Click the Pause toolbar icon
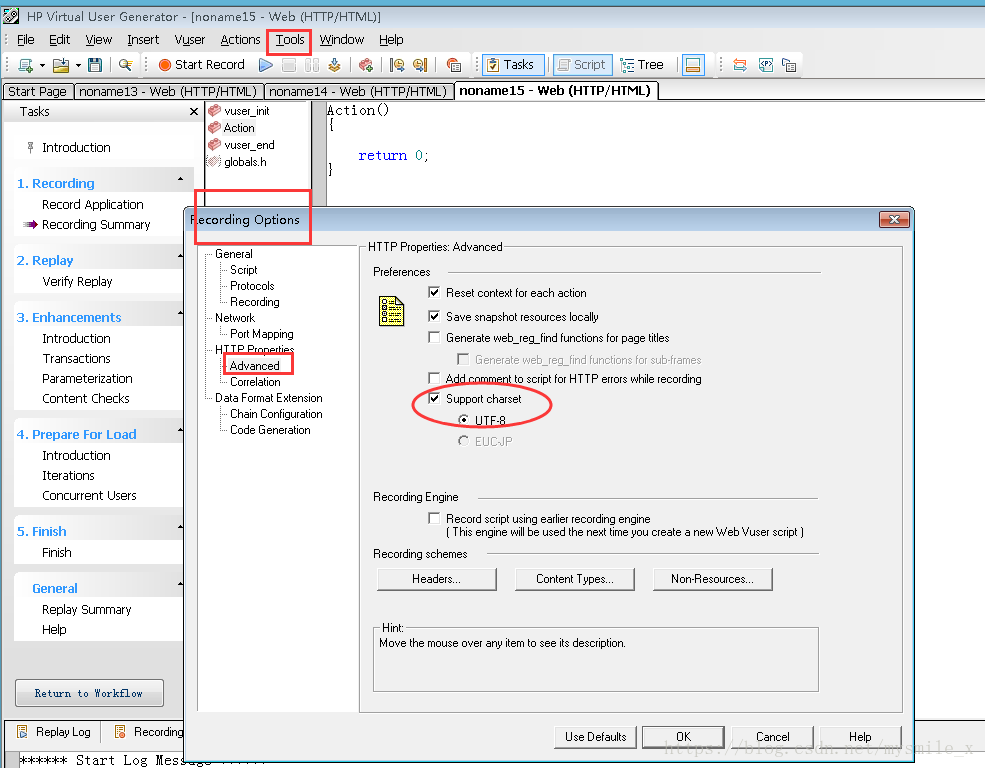 [312, 65]
